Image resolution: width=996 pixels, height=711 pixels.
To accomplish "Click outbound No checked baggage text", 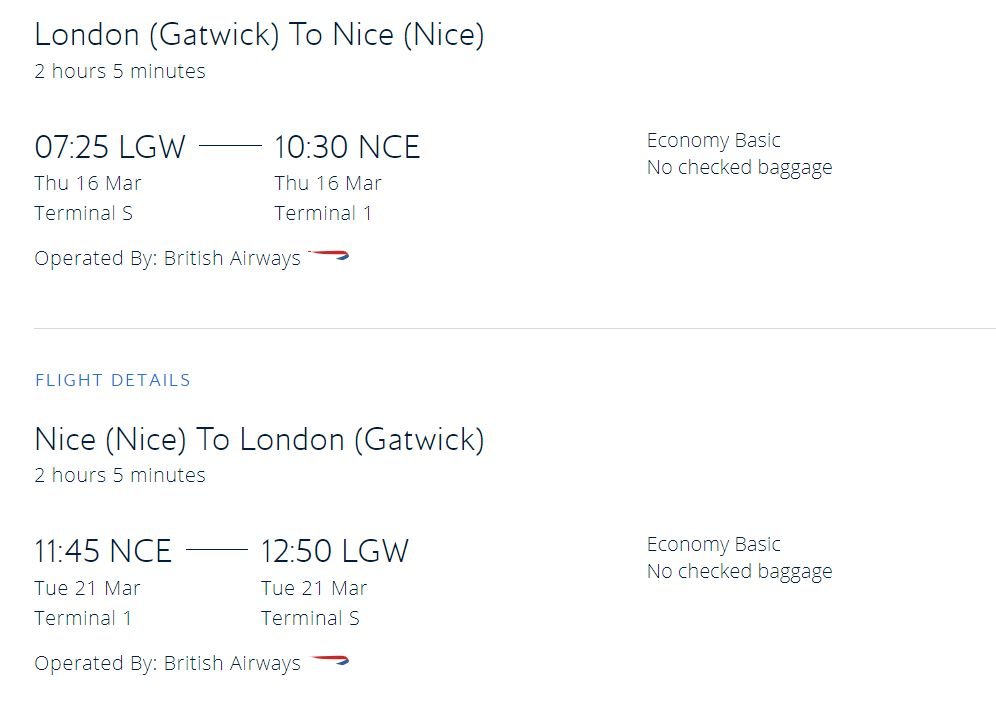I will 739,168.
